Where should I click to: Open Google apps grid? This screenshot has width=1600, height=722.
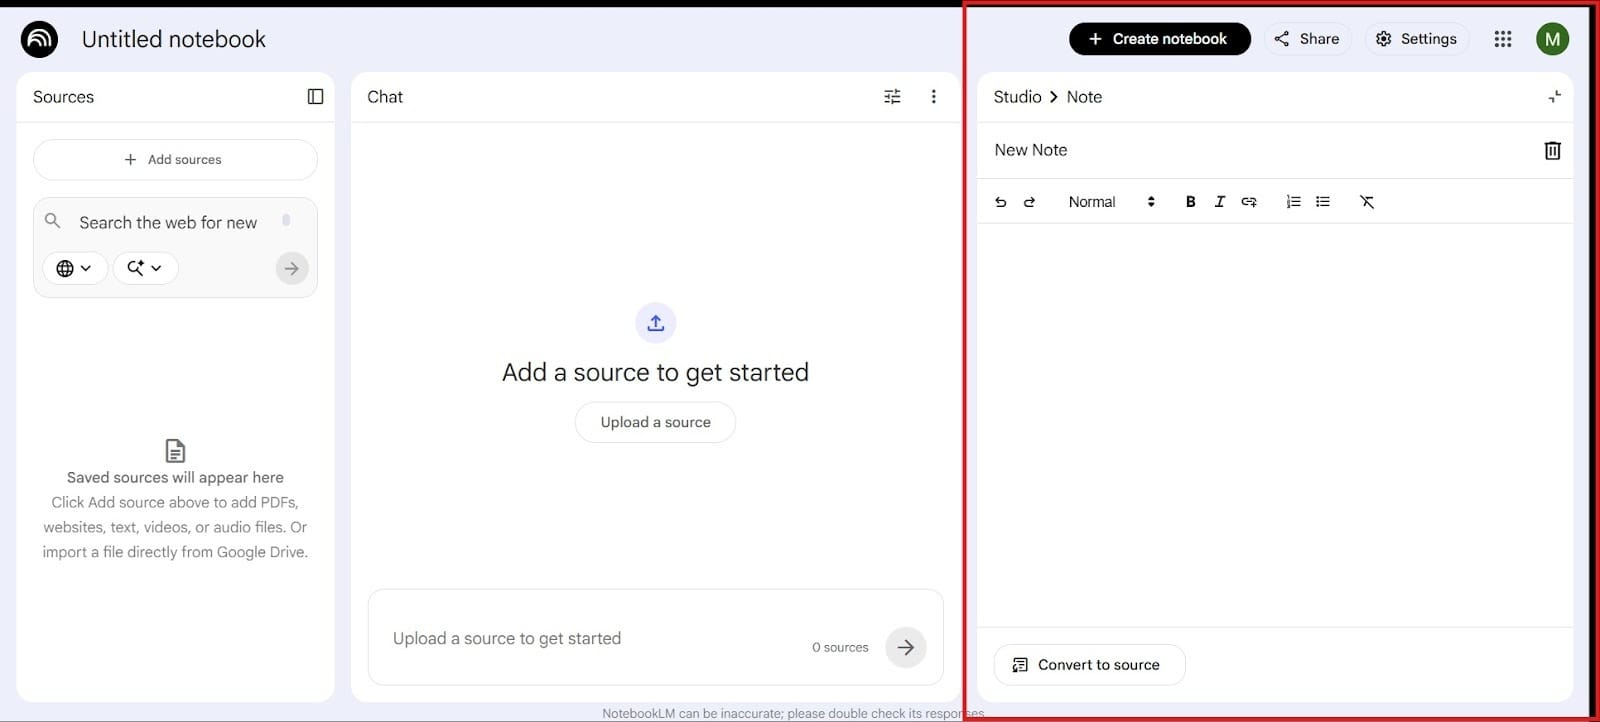[x=1503, y=39]
